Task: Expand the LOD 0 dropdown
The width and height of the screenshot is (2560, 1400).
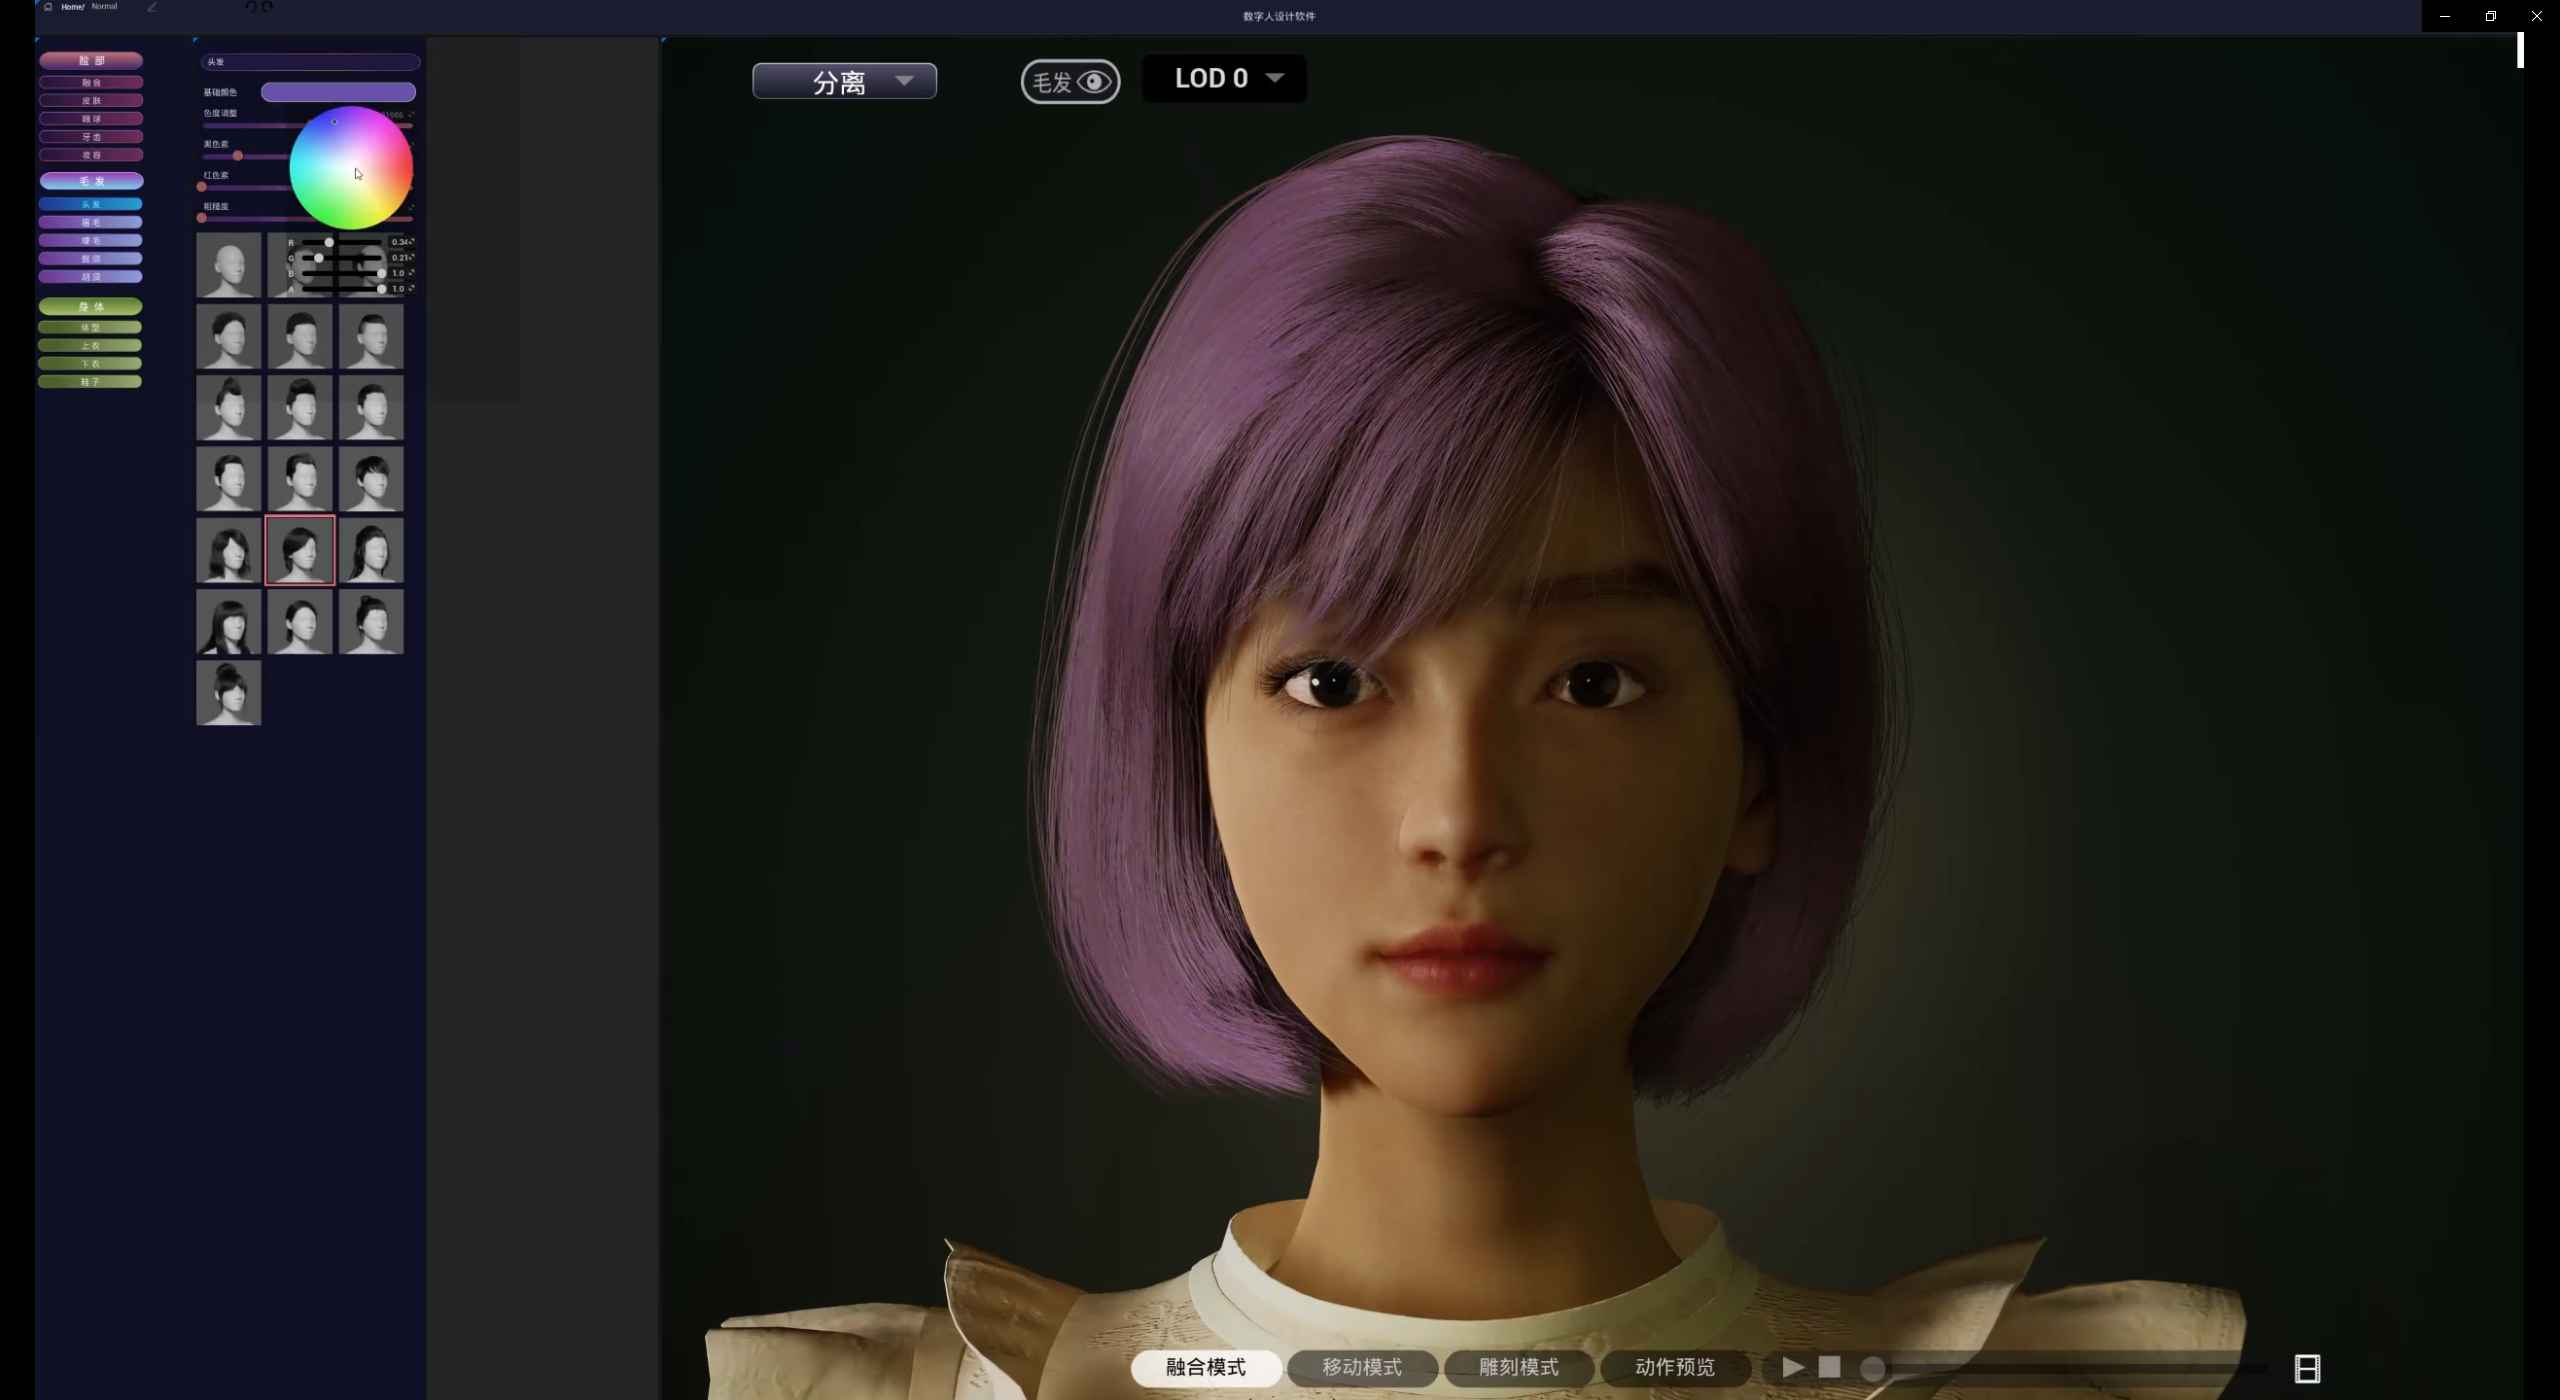Action: click(1224, 78)
